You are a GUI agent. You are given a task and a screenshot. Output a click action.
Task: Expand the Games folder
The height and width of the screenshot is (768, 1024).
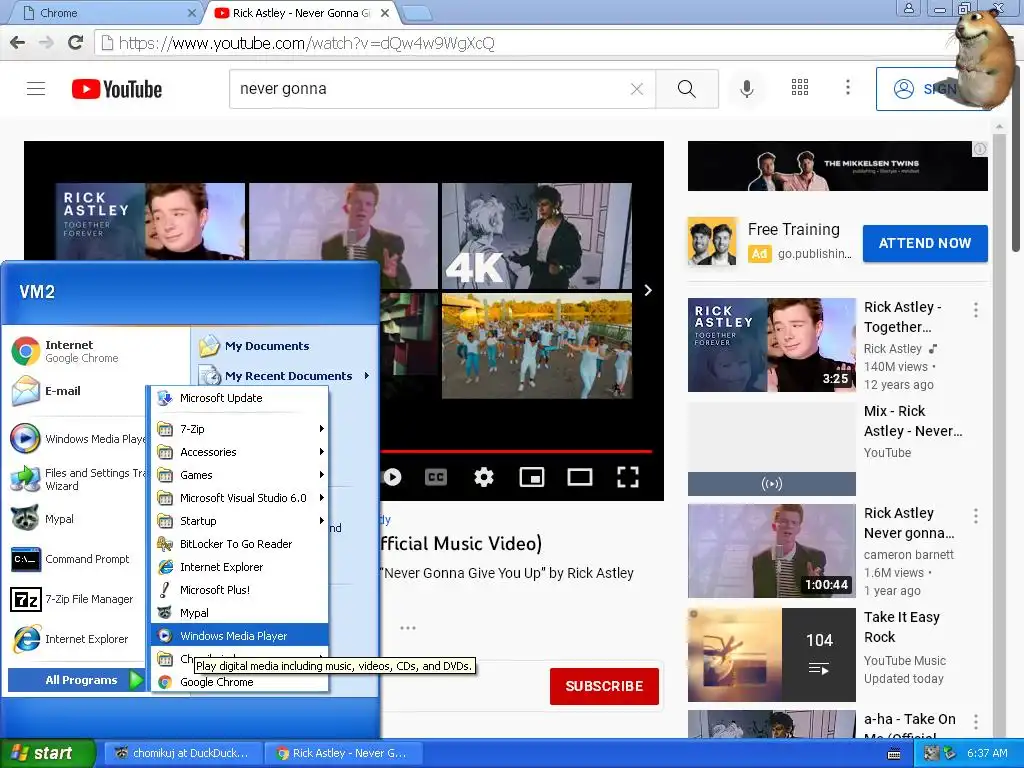(240, 475)
